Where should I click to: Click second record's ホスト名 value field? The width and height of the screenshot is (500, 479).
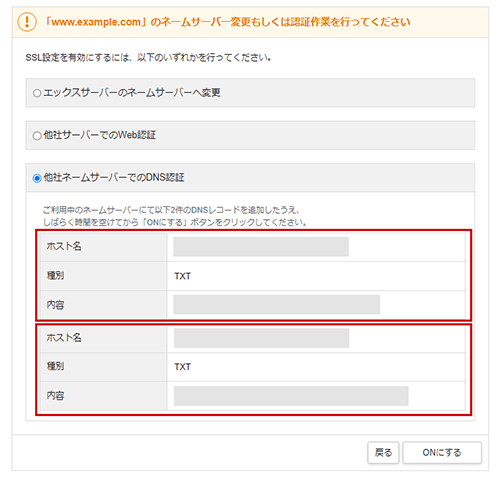[262, 338]
